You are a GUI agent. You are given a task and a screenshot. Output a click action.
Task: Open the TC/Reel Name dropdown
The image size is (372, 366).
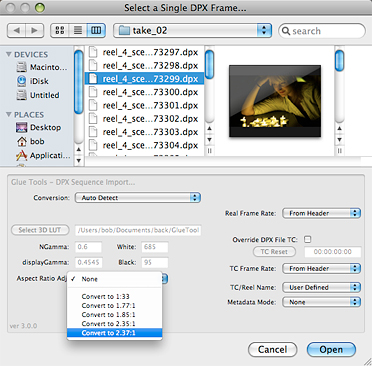pyautogui.click(x=321, y=287)
